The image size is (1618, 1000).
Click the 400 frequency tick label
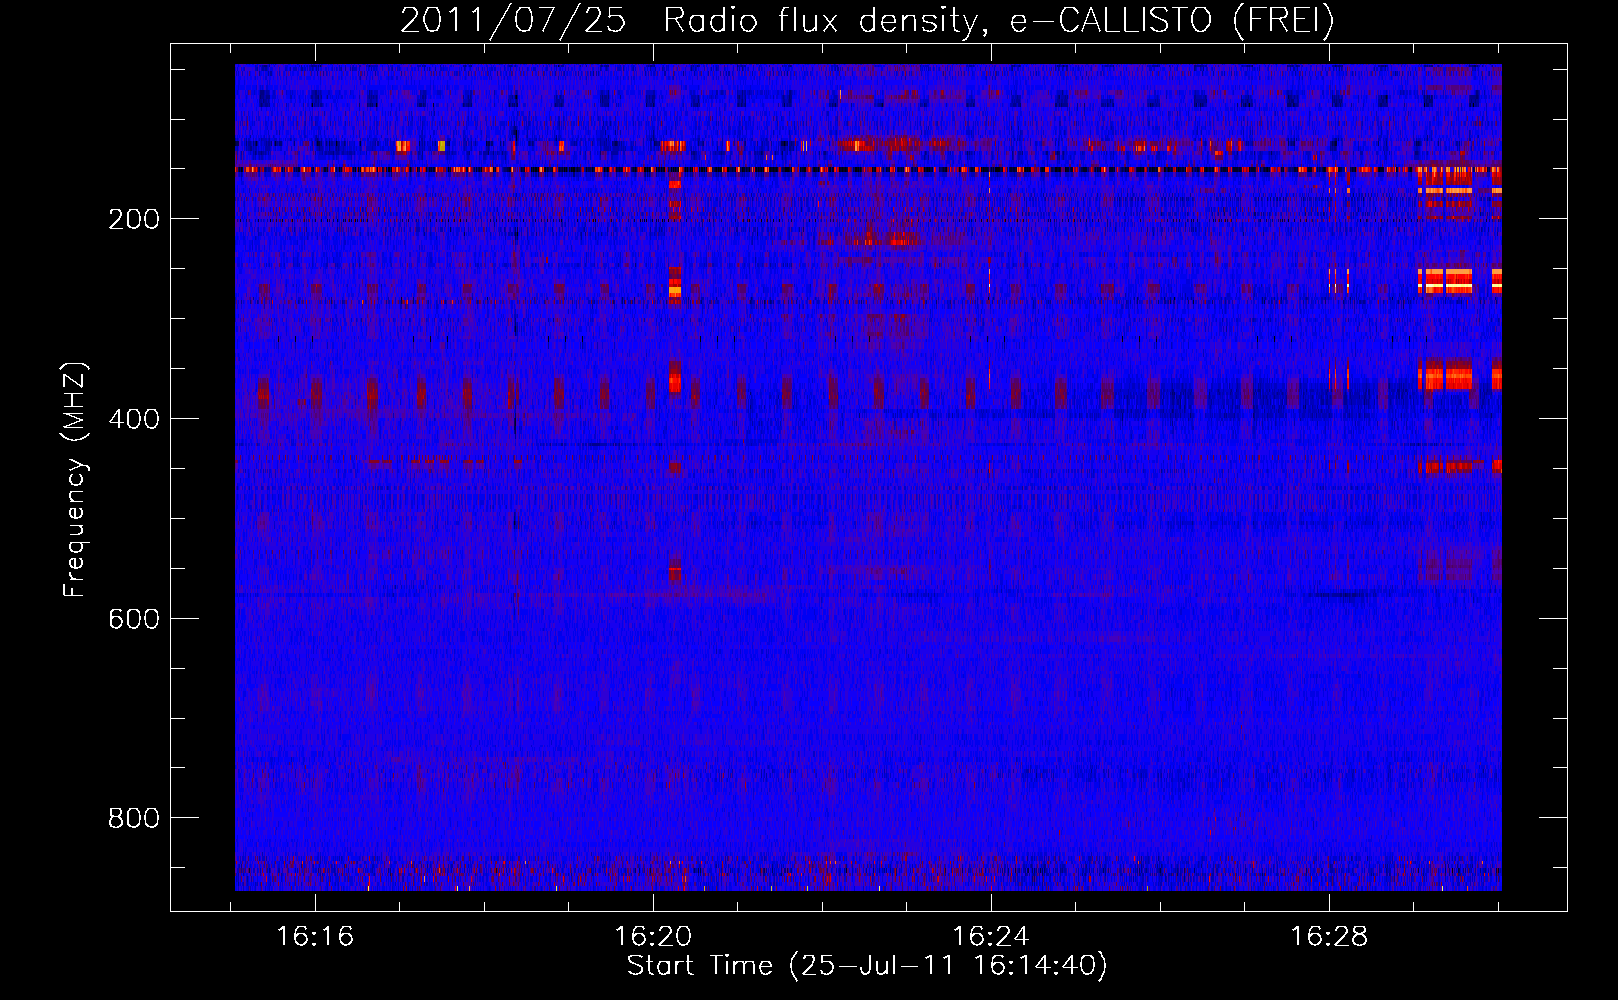point(134,419)
